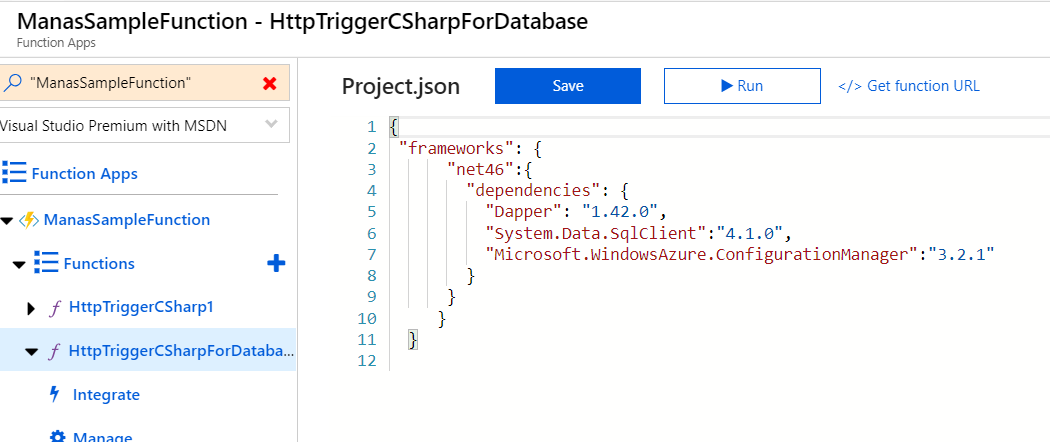The width and height of the screenshot is (1050, 442).
Task: Clear the search with the red X
Action: click(270, 83)
